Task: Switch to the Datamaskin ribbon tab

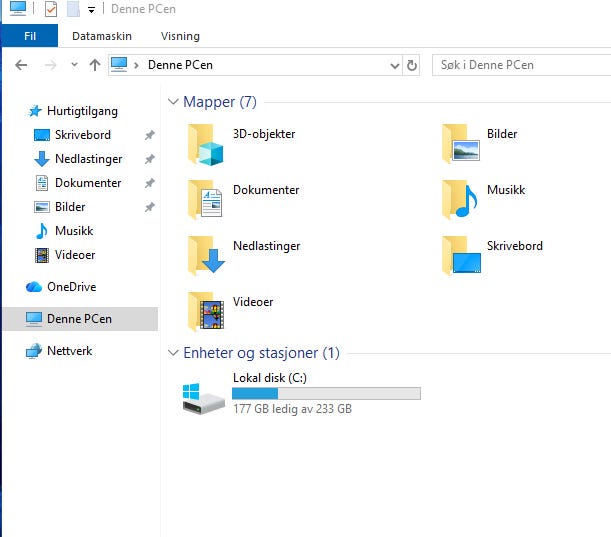Action: pos(102,36)
